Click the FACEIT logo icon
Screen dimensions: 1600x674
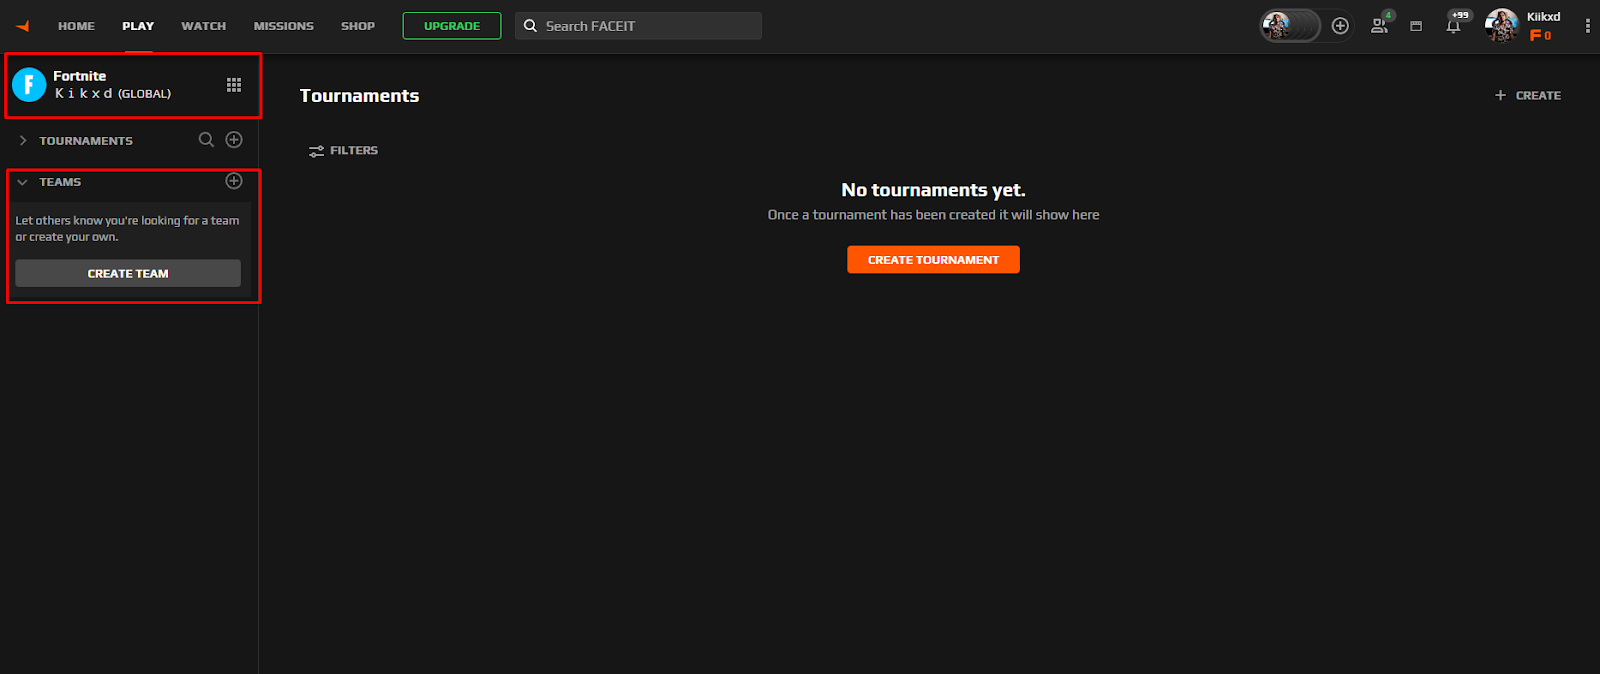[x=22, y=26]
